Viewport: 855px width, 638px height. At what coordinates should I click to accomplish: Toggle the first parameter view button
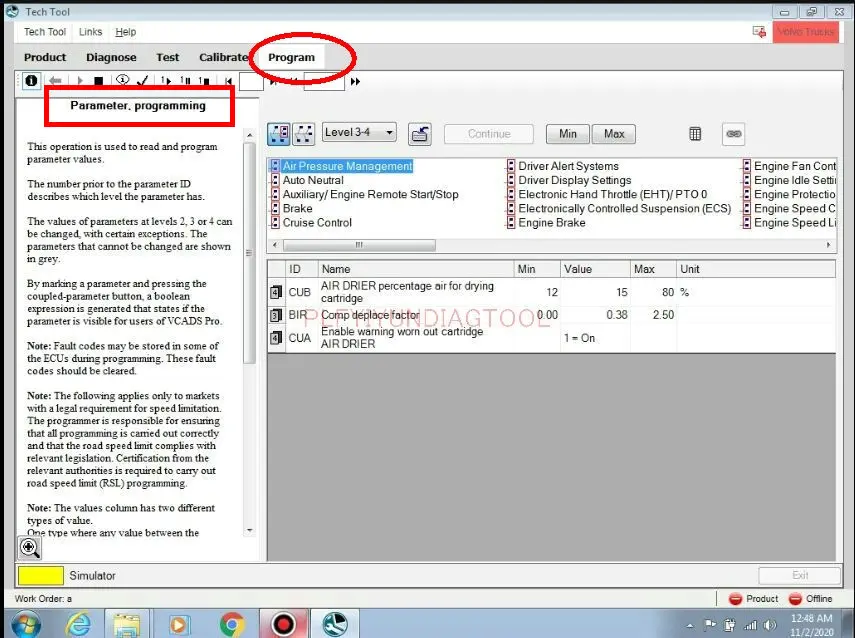click(x=279, y=134)
